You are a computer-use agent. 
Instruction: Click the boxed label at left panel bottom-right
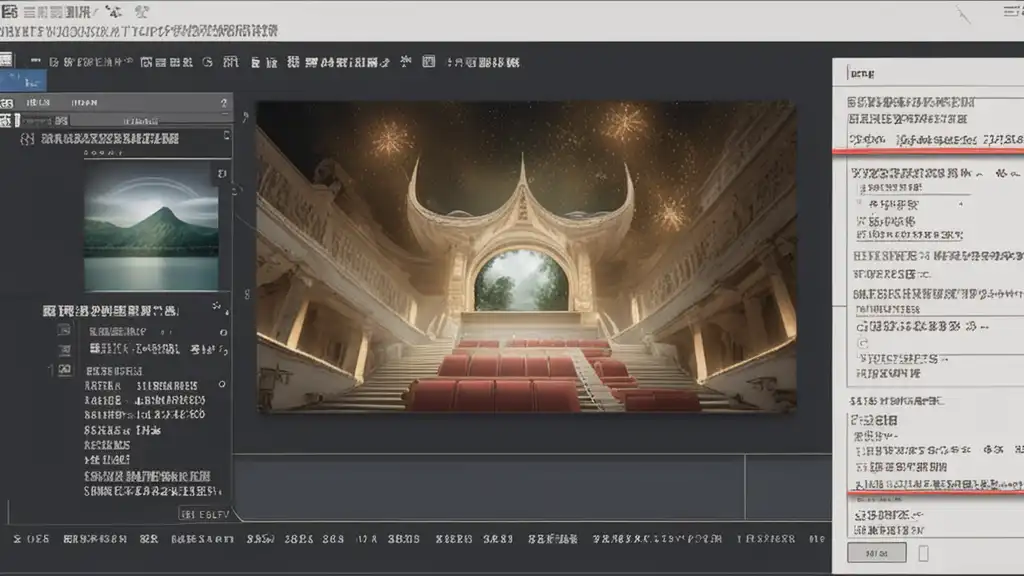(x=205, y=515)
